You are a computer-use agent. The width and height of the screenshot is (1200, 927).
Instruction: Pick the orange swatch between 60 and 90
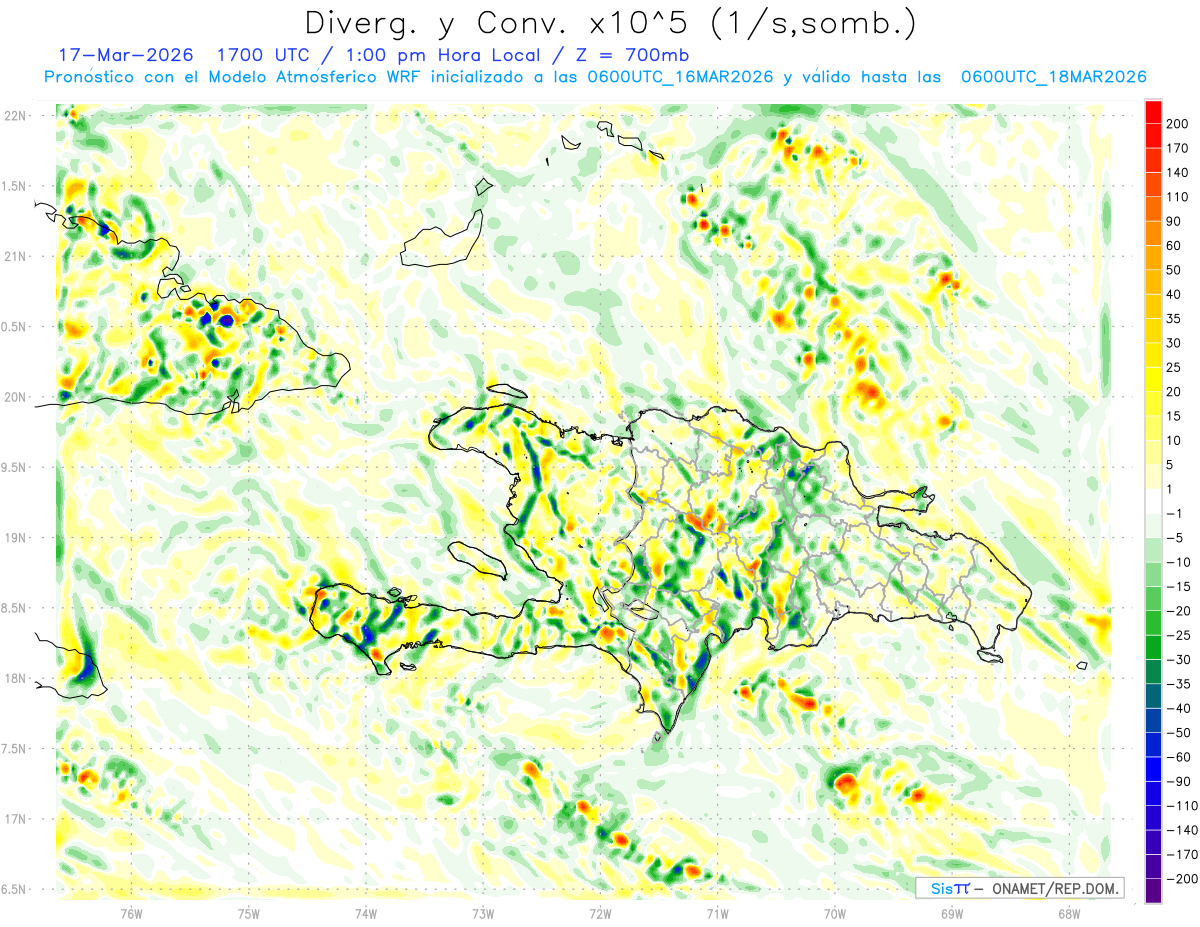tap(1153, 233)
